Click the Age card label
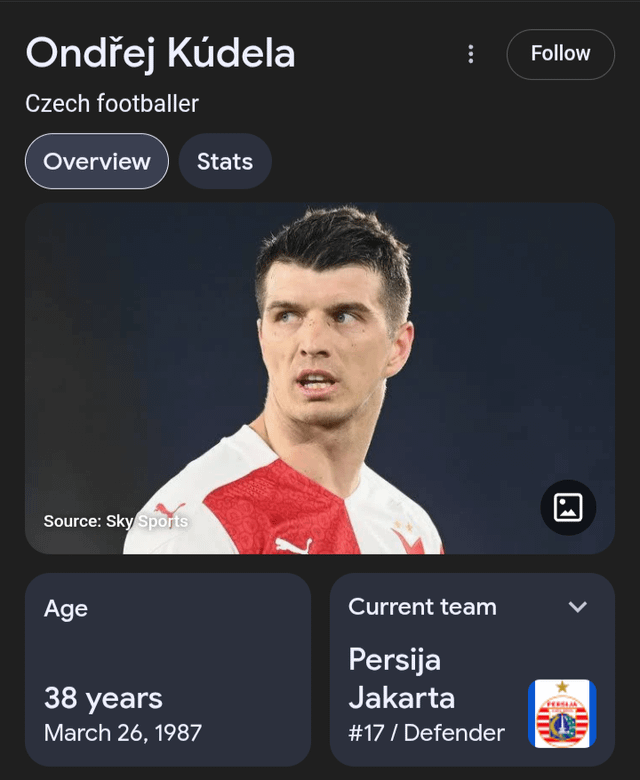This screenshot has width=640, height=780. point(66,608)
